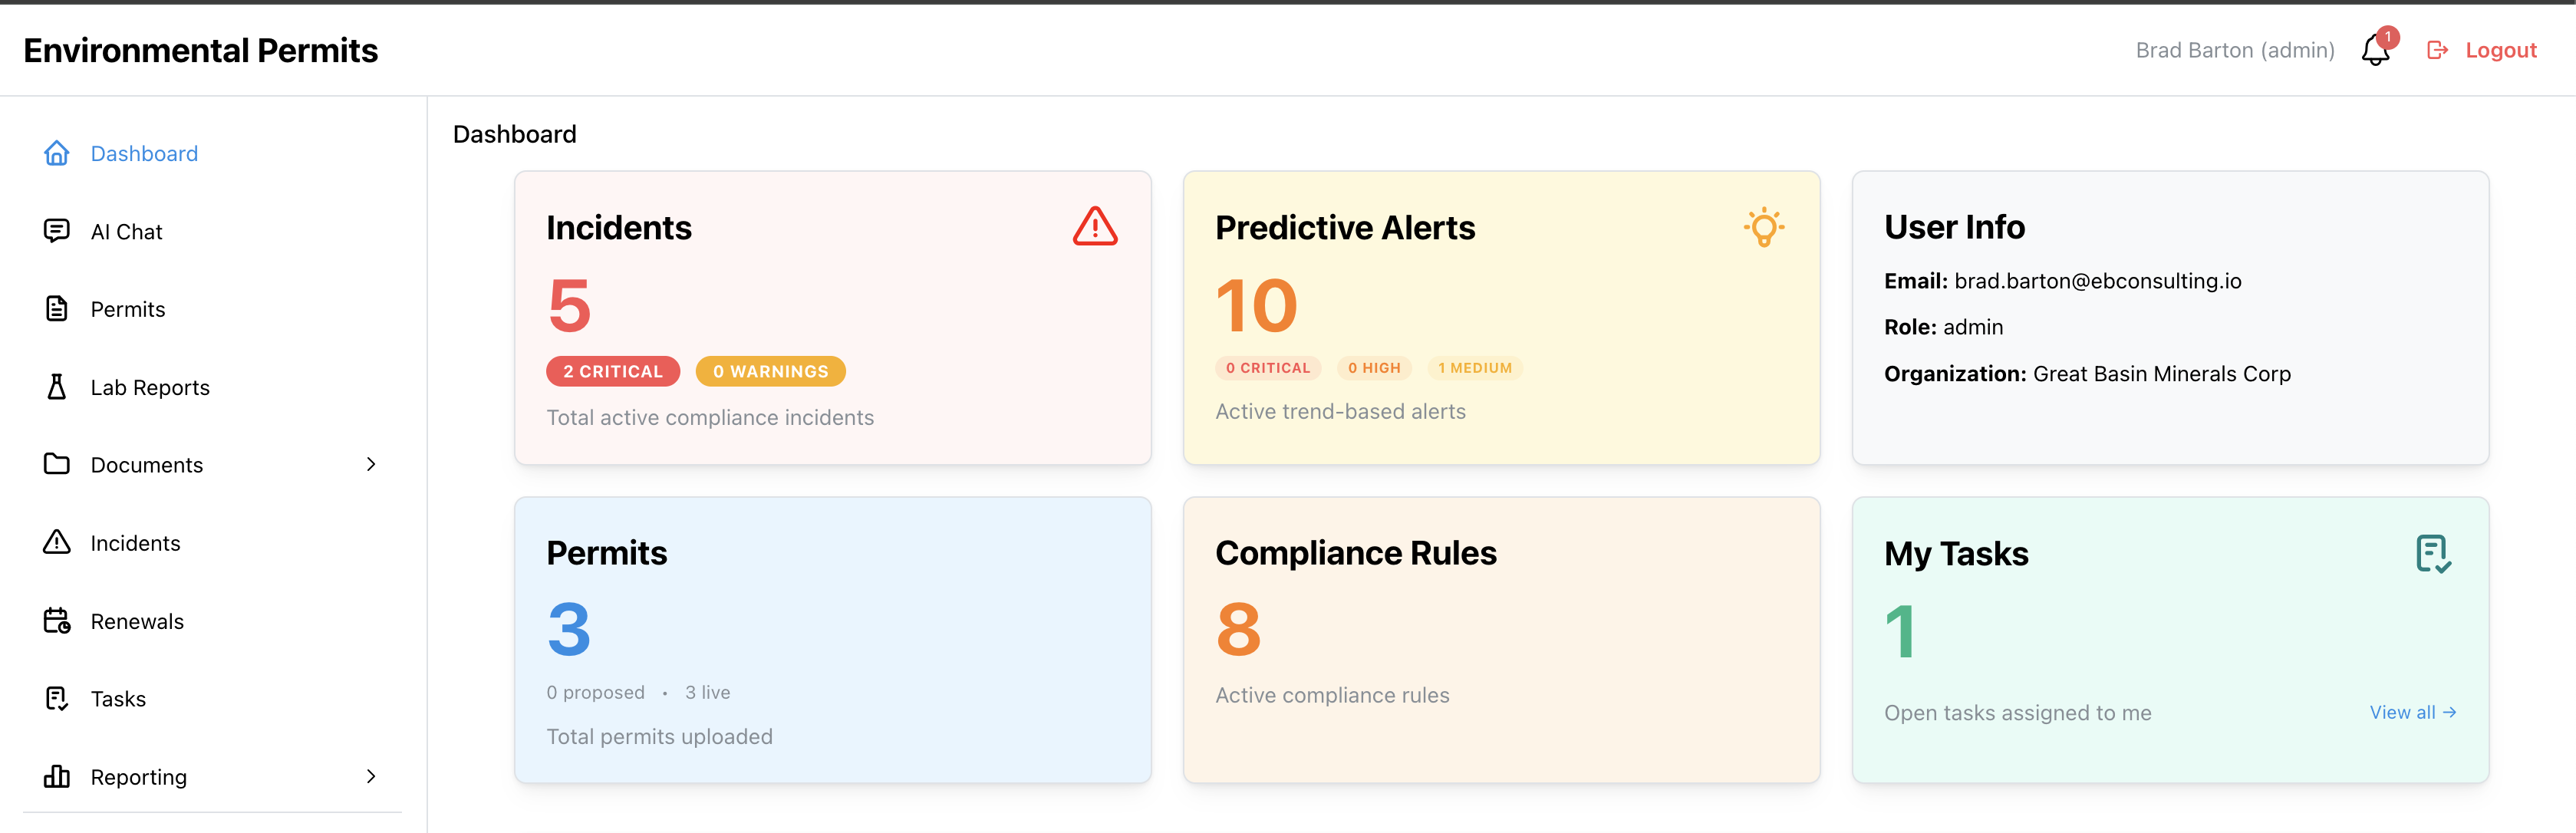Click Brad Barton (admin) user name
Viewport: 2576px width, 833px height.
tap(2235, 50)
